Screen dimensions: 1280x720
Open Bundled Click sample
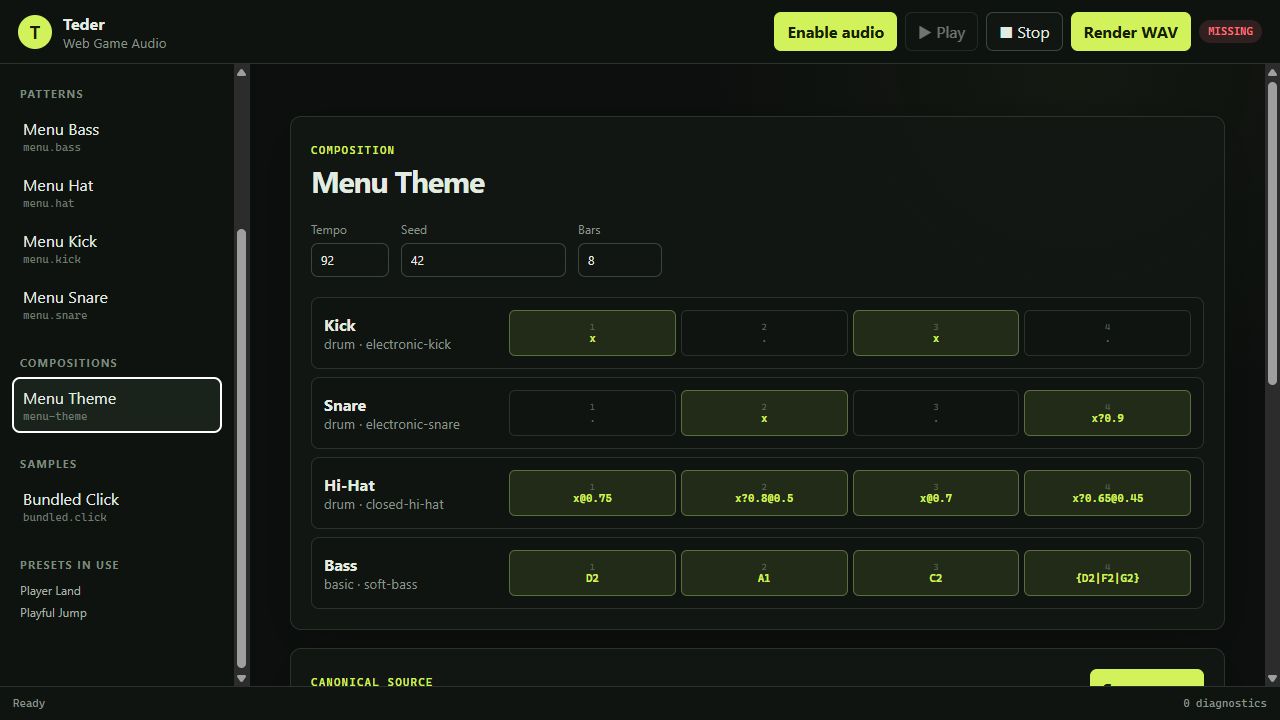(117, 506)
